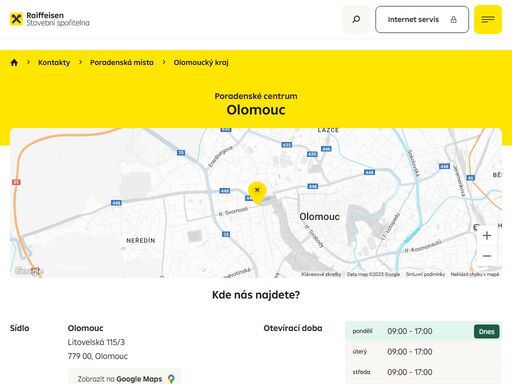
Task: Click the Kde nás najdete? heading
Action: tap(256, 295)
